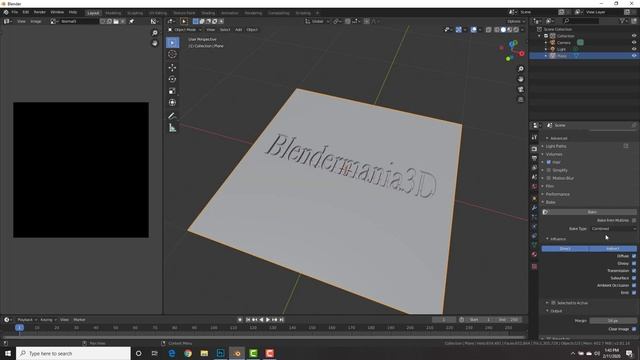The image size is (640, 360).
Task: Open the Render menu in top bar
Action: tap(40, 12)
